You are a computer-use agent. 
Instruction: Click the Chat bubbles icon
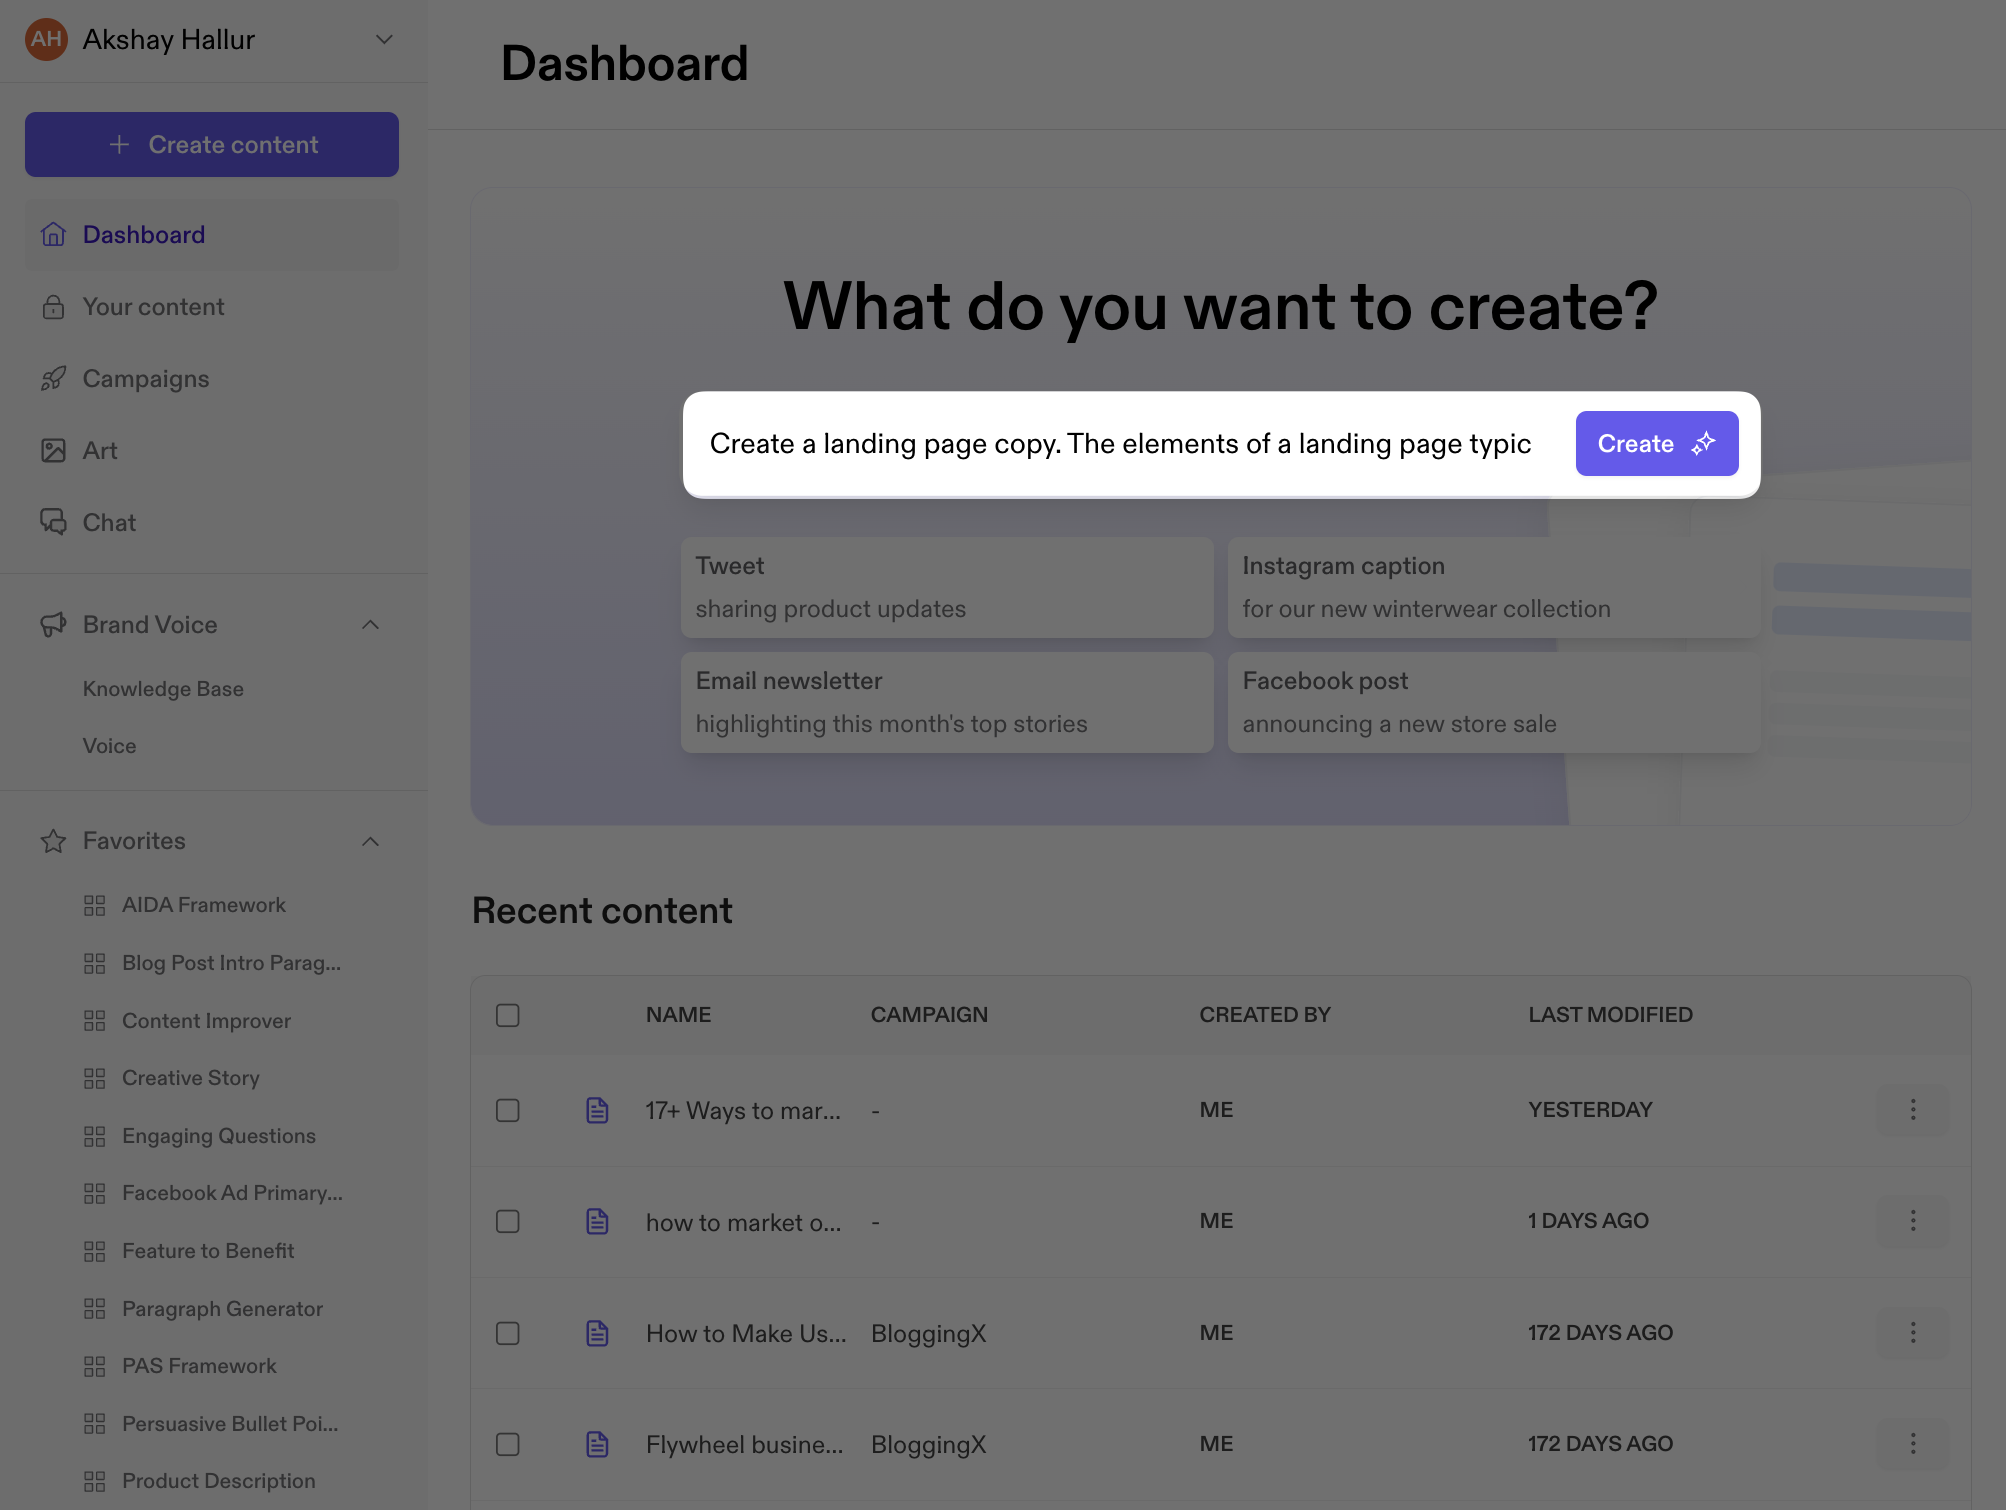coord(53,522)
